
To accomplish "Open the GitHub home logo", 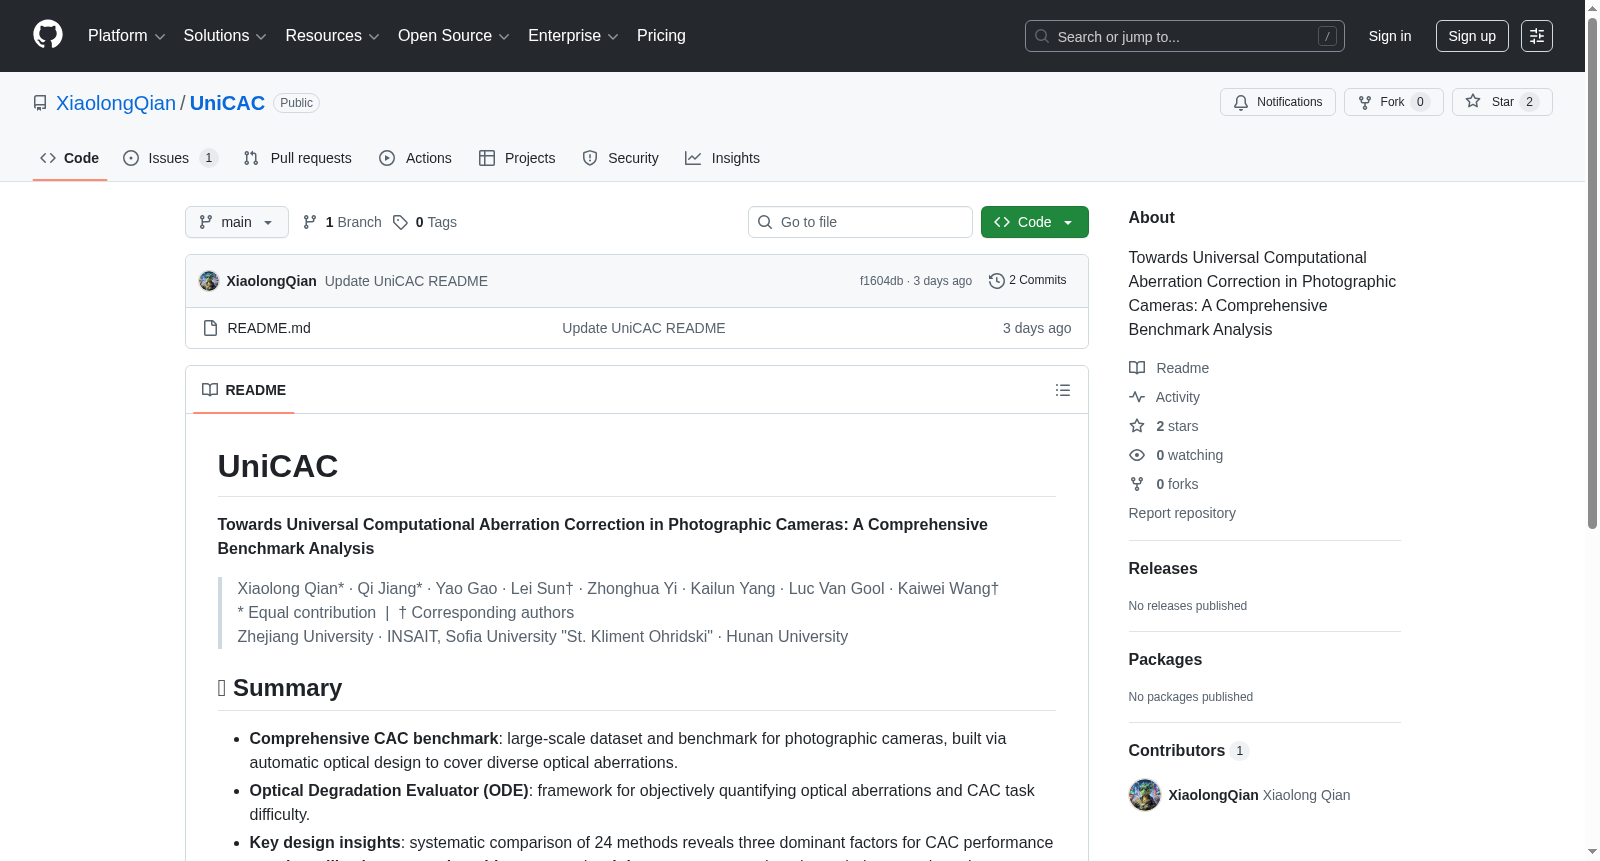I will (48, 35).
